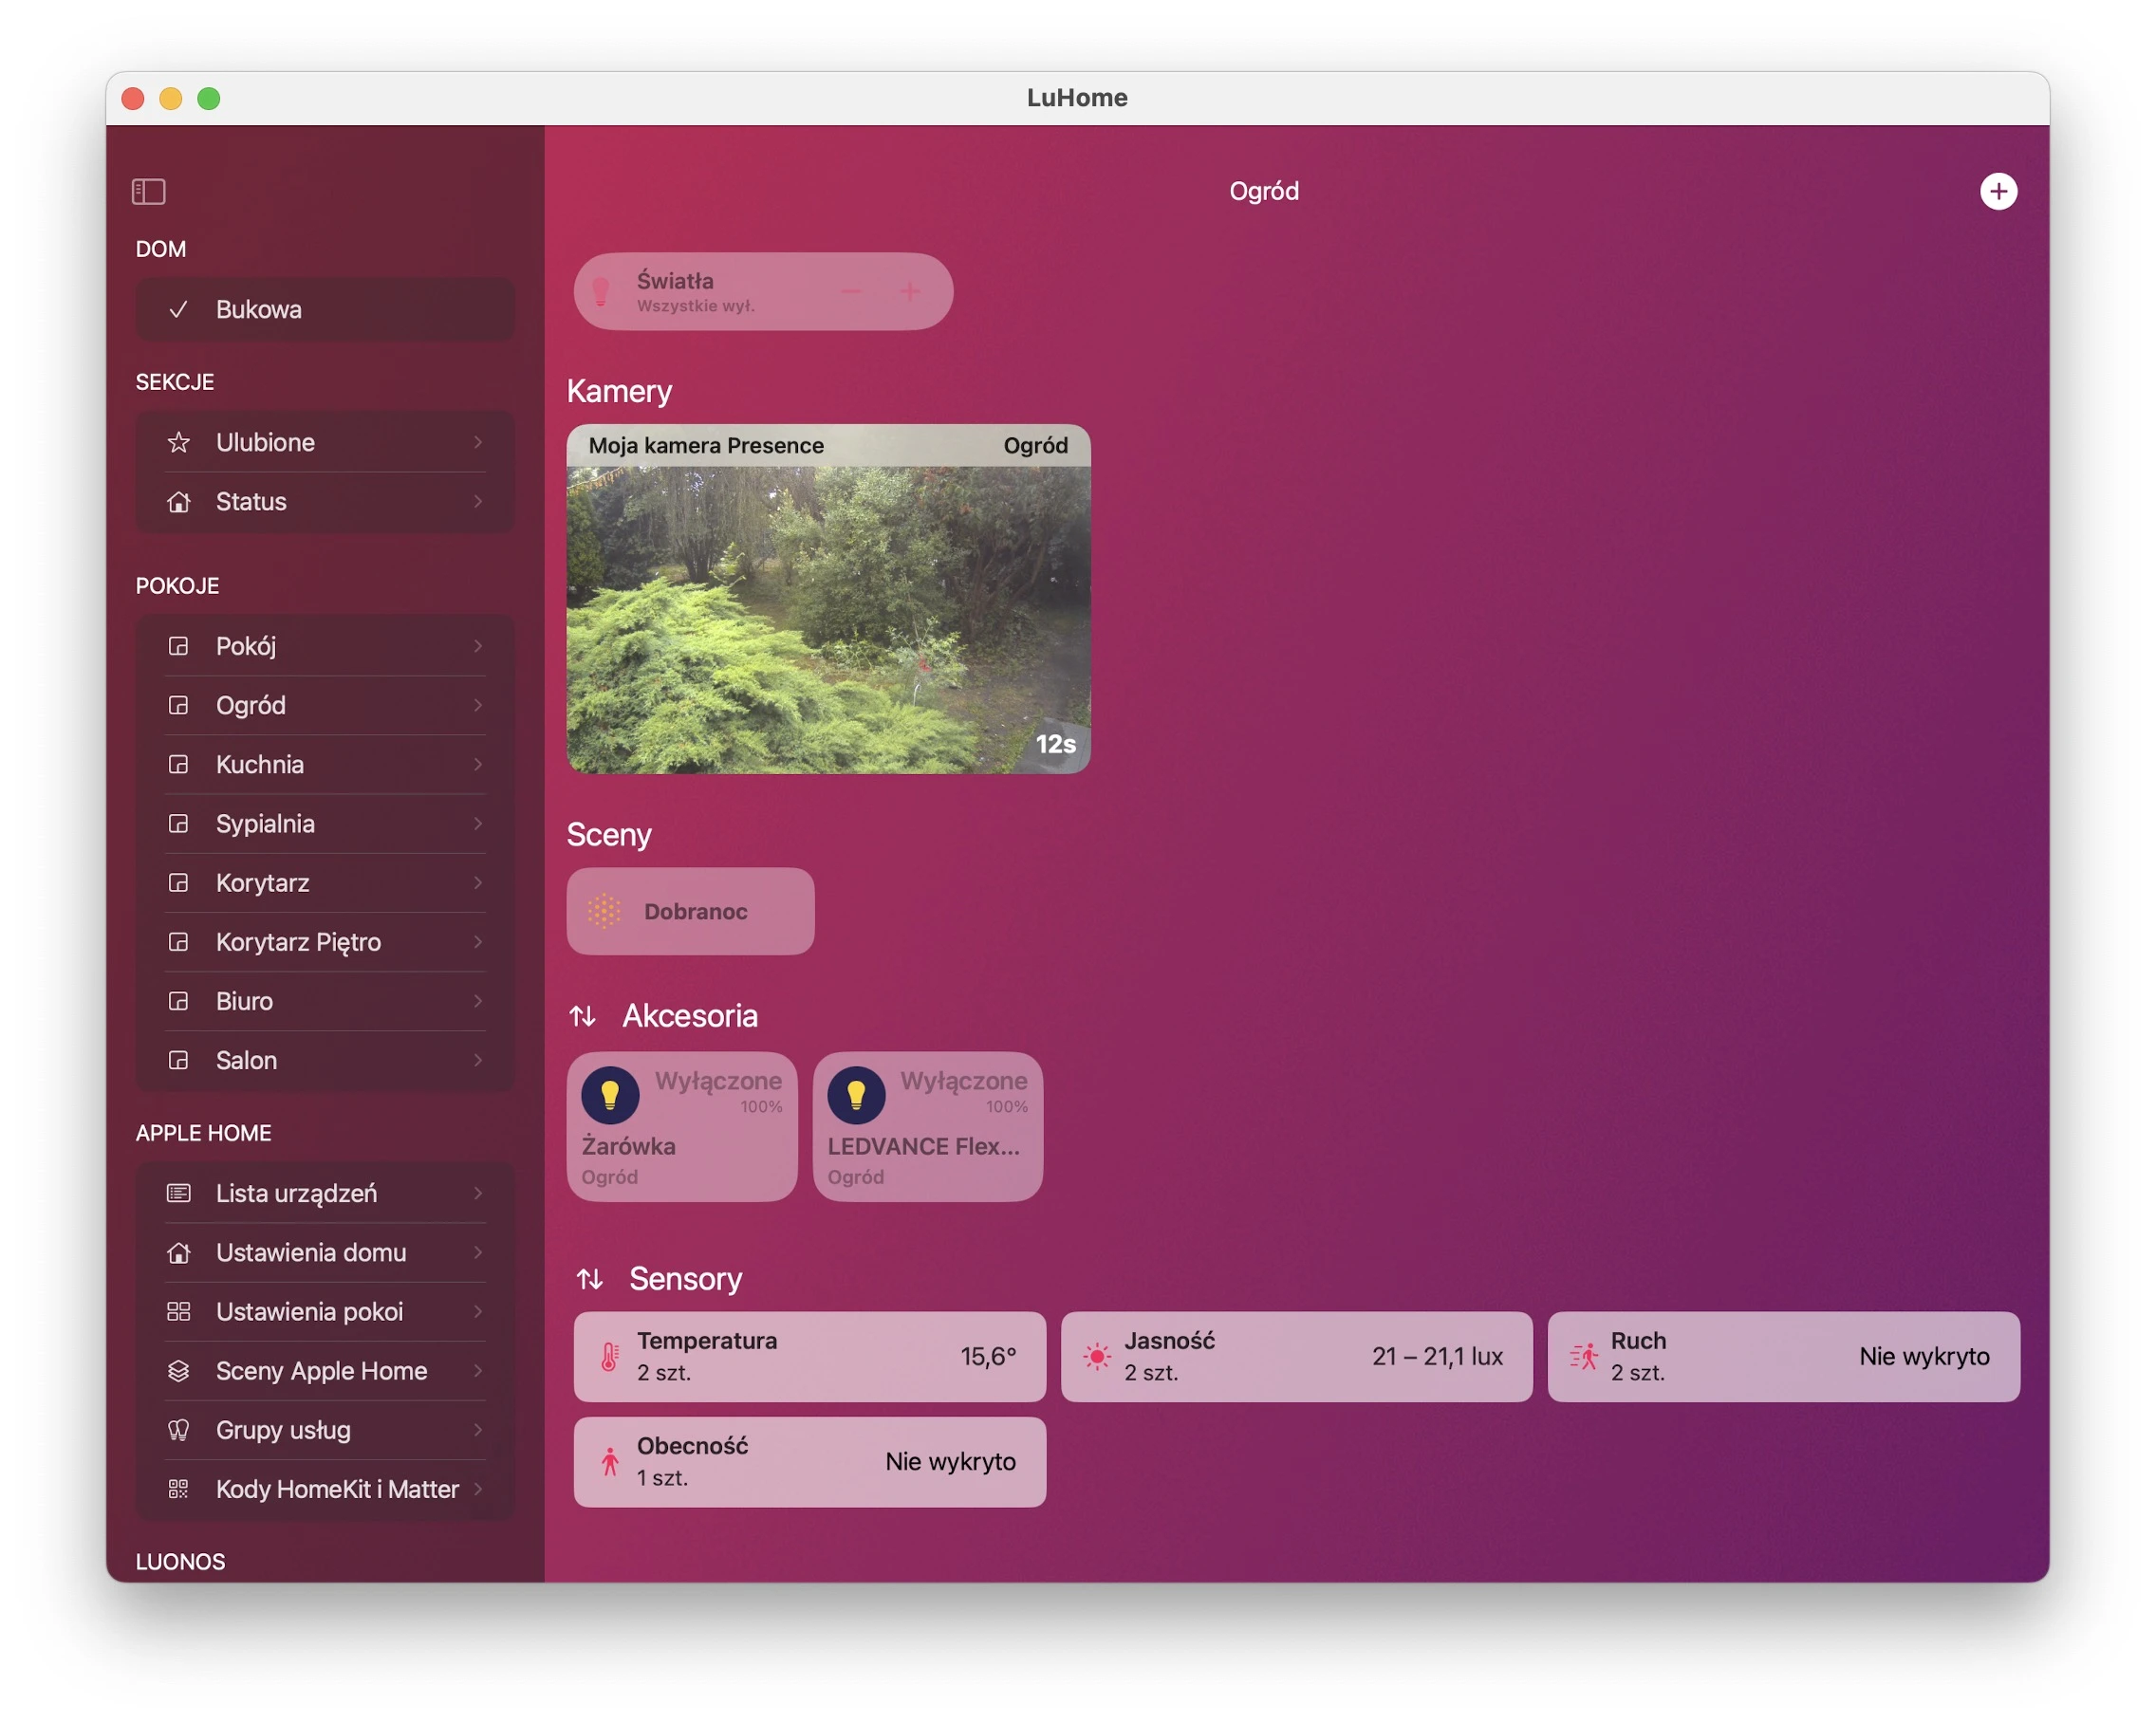Click the room icon beside Salon
The height and width of the screenshot is (1723, 2156).
(x=178, y=1060)
